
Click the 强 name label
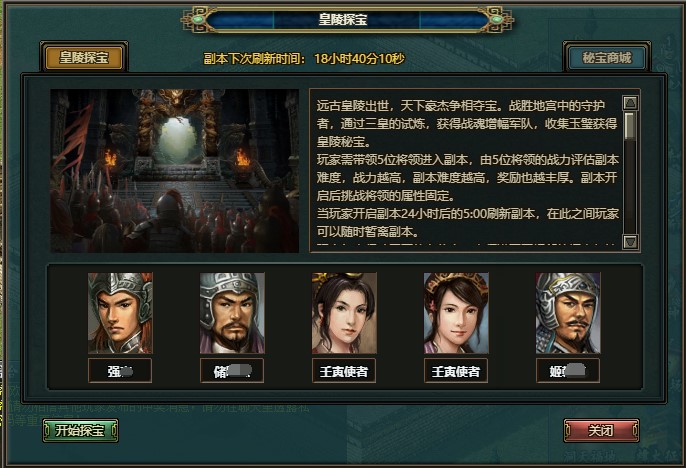[x=120, y=371]
